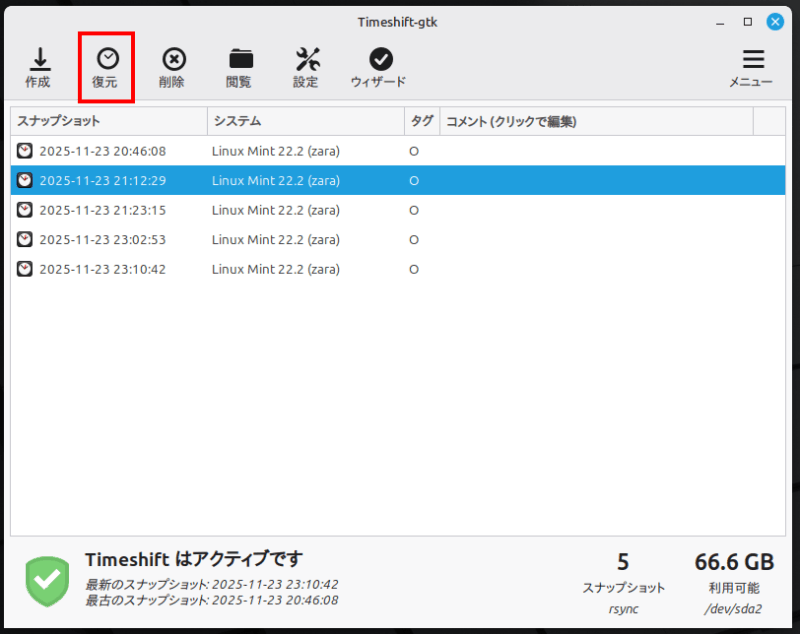Open 設定 (Settings) tools icon

click(306, 60)
